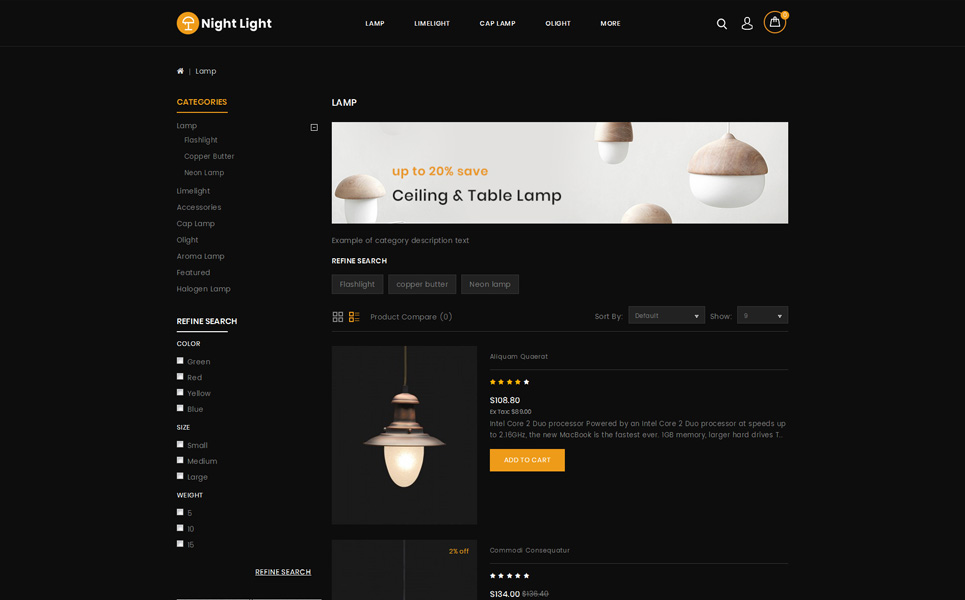Select Featured category in sidebar

[193, 273]
